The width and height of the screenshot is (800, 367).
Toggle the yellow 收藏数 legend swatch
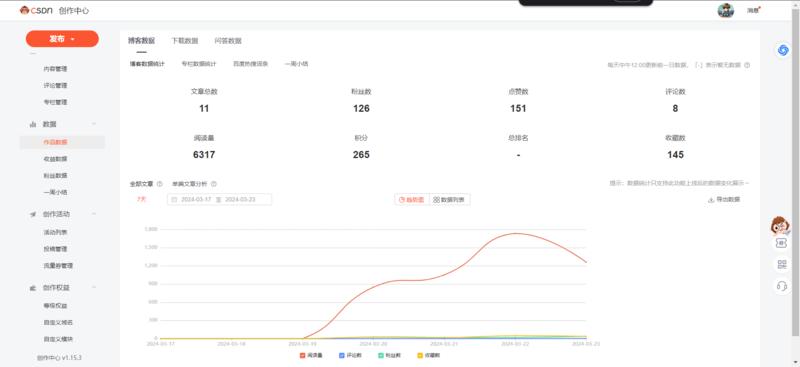pyautogui.click(x=420, y=355)
